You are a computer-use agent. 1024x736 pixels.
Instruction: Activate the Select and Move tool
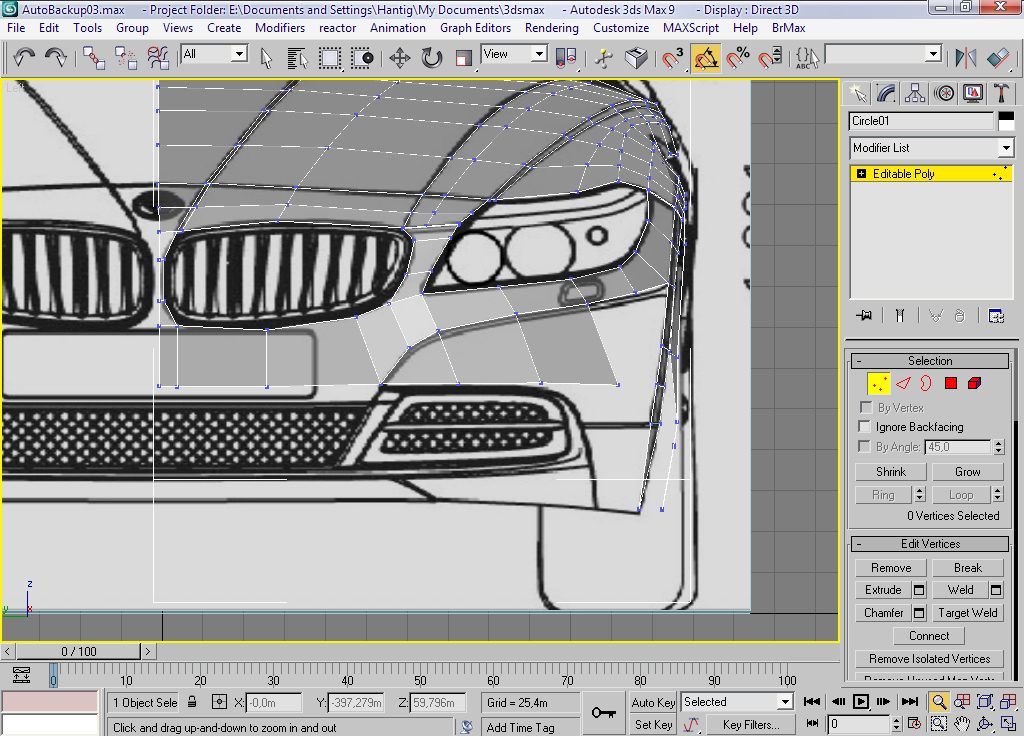click(398, 58)
